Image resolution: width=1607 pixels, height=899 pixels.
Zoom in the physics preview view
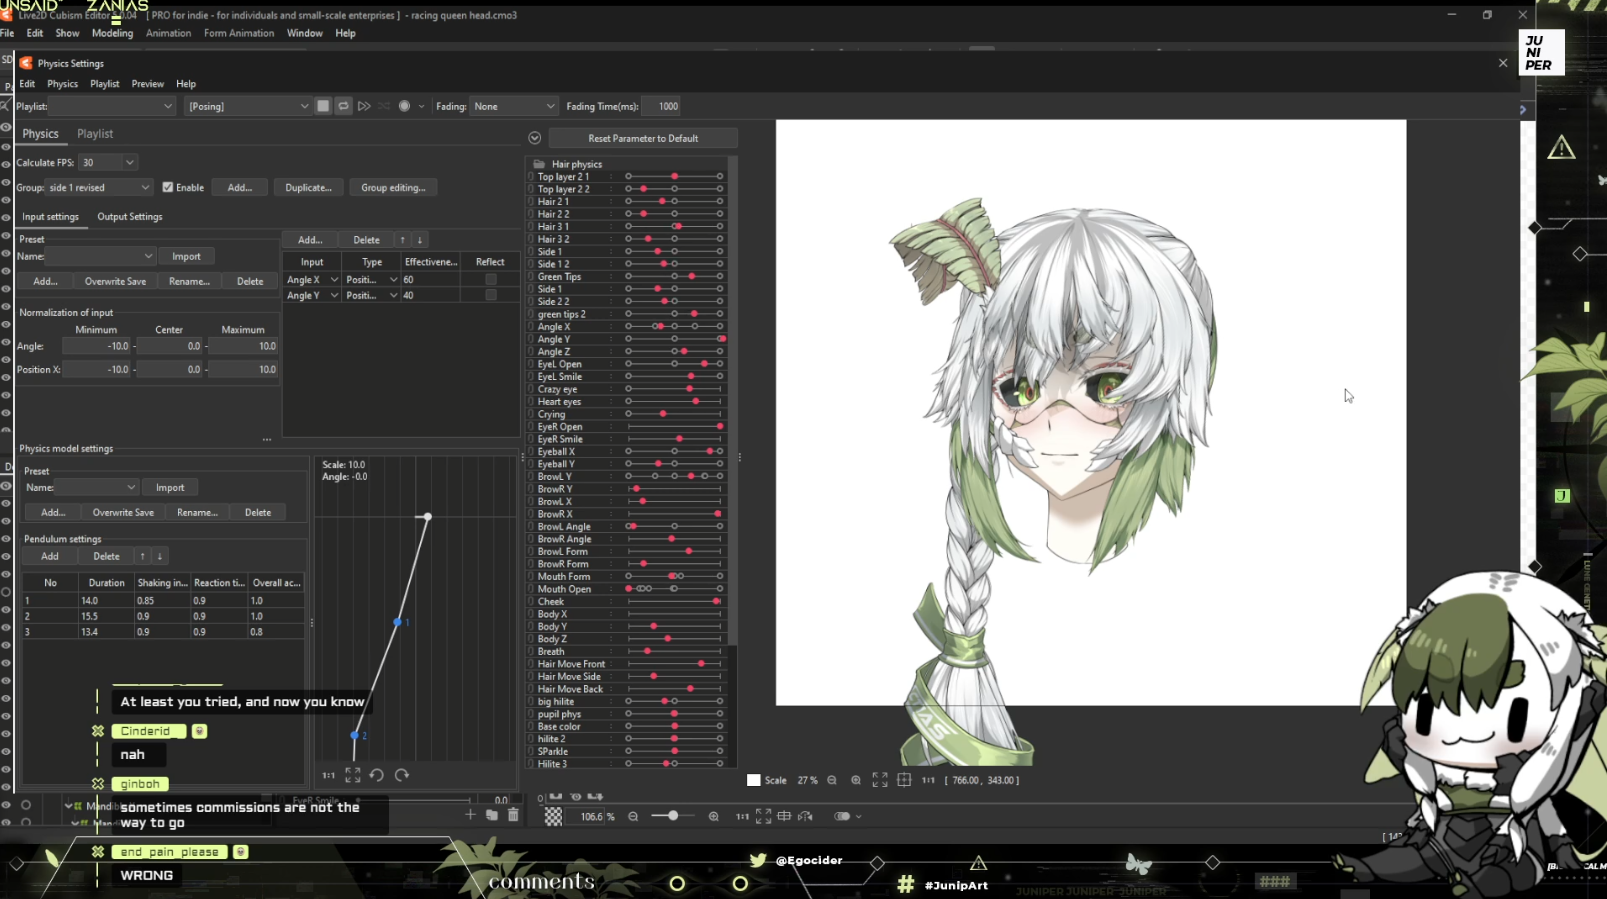coord(856,780)
